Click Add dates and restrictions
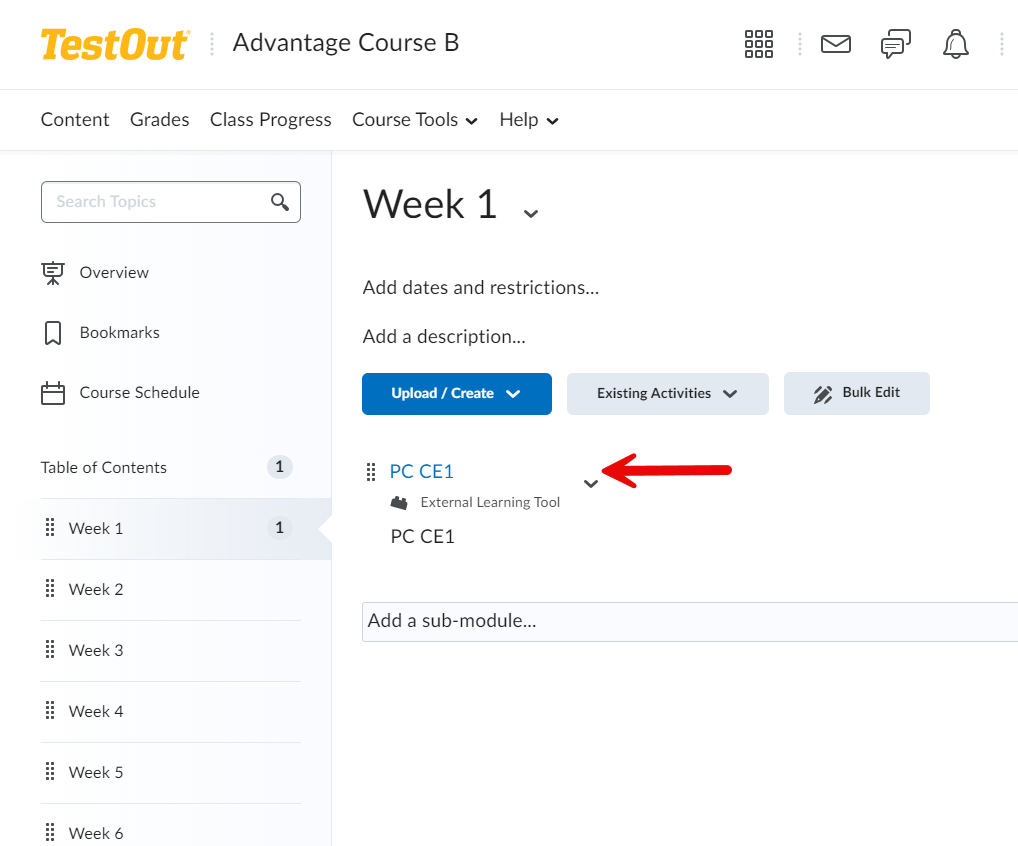 click(480, 288)
